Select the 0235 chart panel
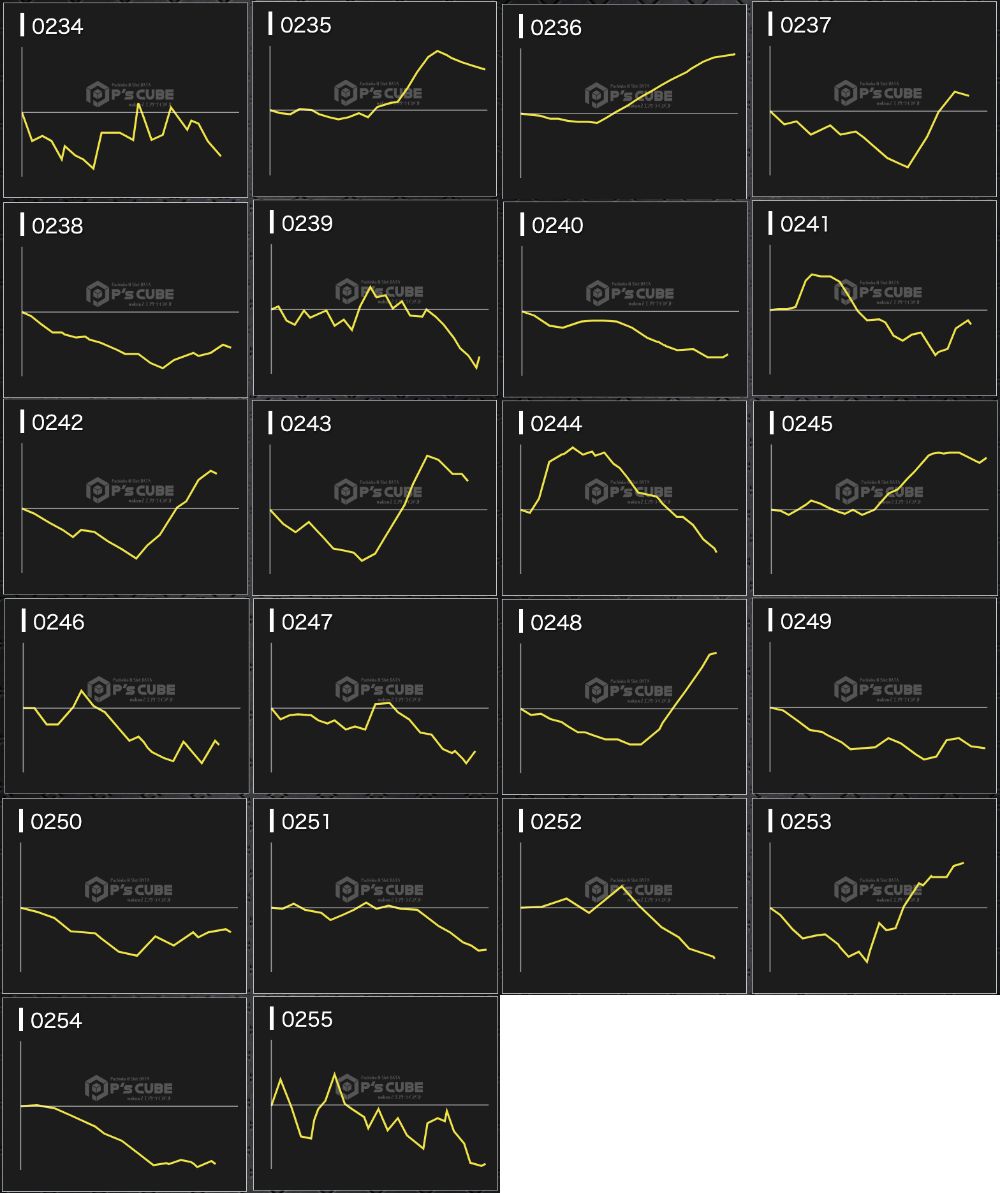This screenshot has height=1193, width=1000. (374, 99)
